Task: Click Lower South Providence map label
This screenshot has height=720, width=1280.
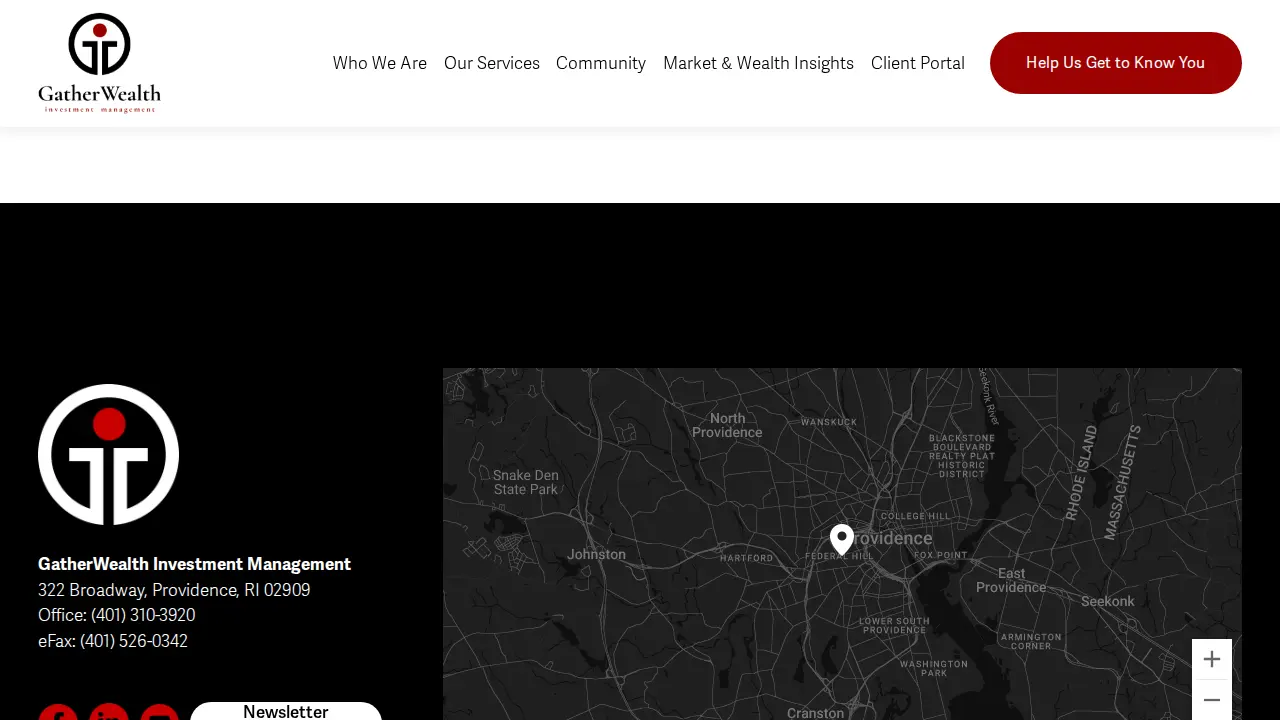Action: 894,625
